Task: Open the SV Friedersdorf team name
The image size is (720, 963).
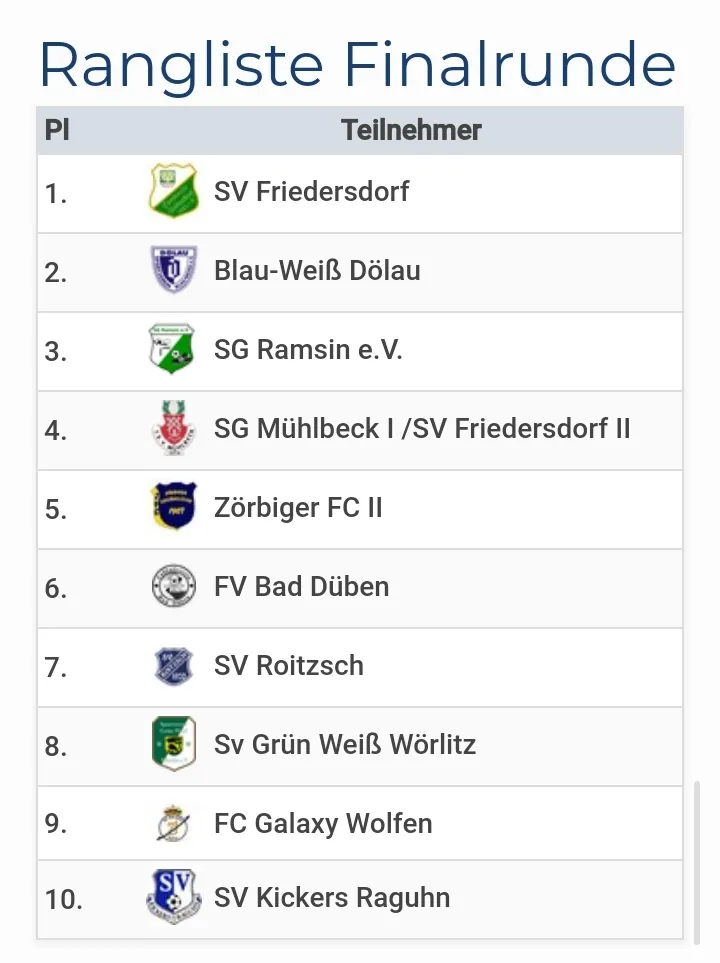Action: [311, 191]
